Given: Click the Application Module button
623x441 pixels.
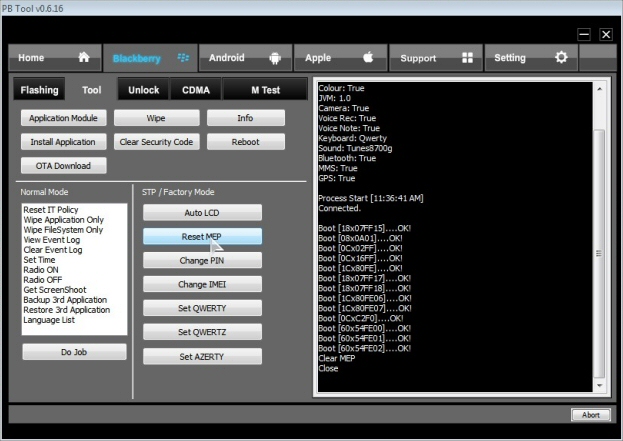Looking at the screenshot, I should [x=64, y=118].
